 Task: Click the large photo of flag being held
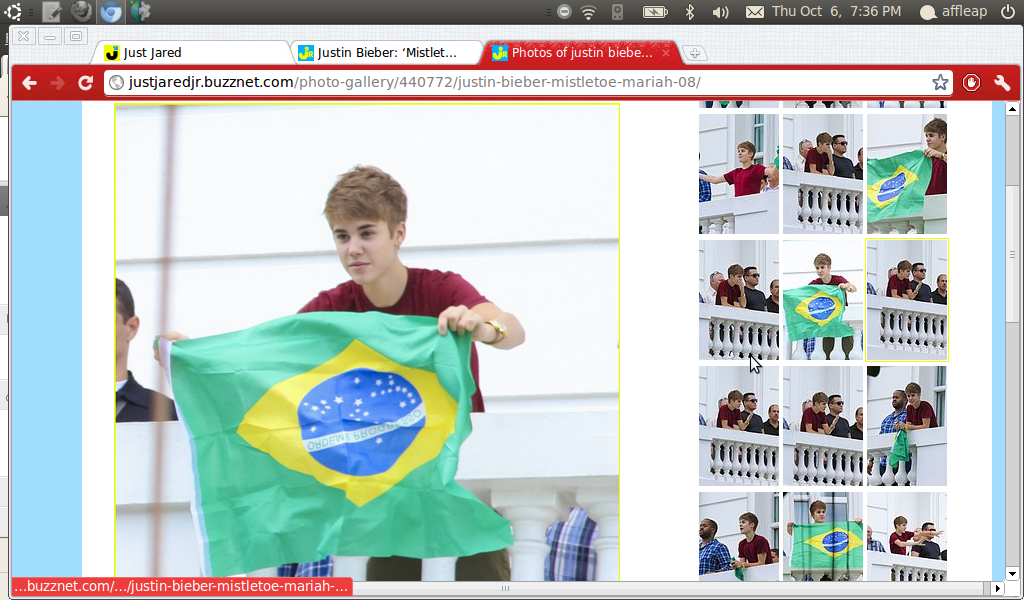click(x=367, y=342)
